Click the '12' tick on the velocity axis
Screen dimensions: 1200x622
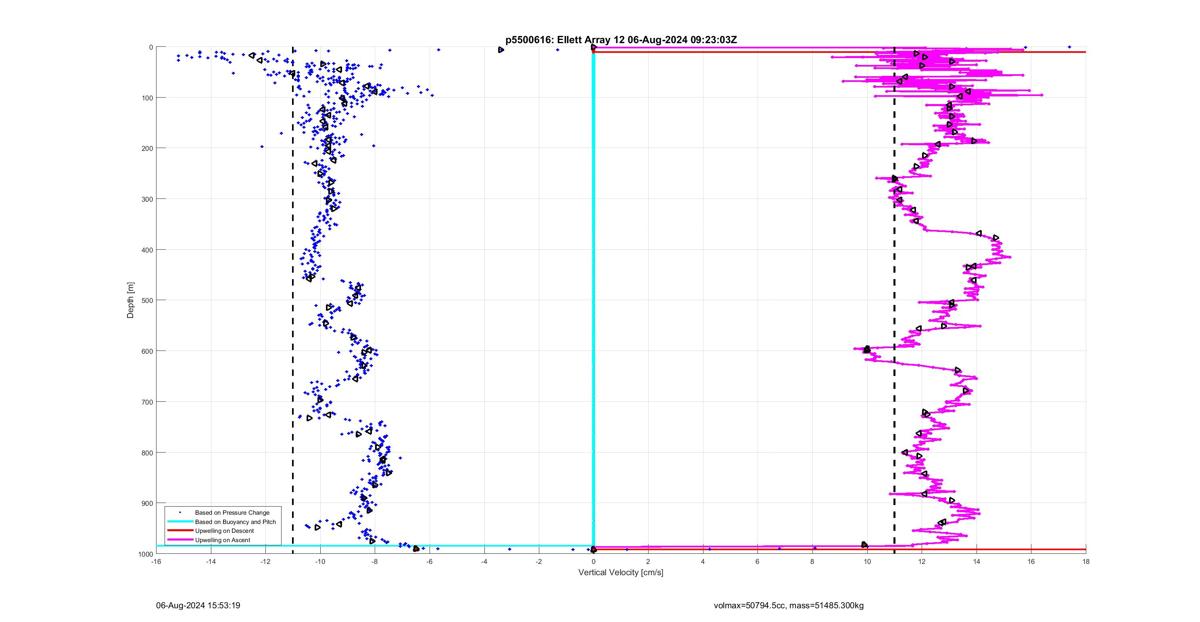click(x=922, y=562)
